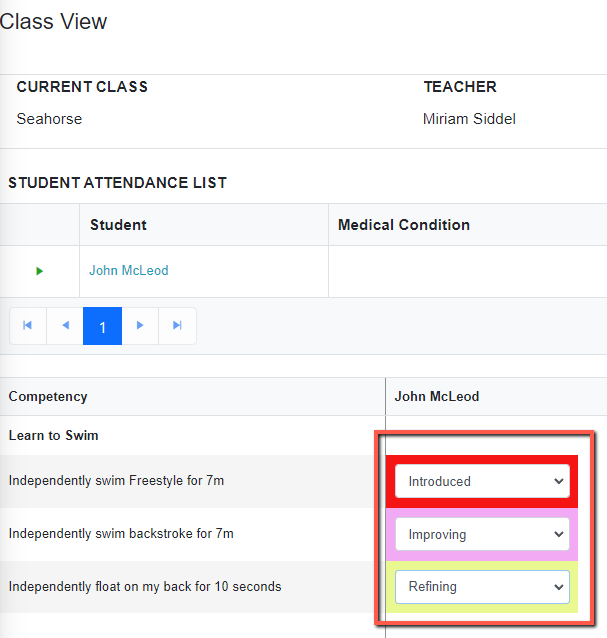
Task: Go to previous page of attendance list
Action: [x=65, y=326]
